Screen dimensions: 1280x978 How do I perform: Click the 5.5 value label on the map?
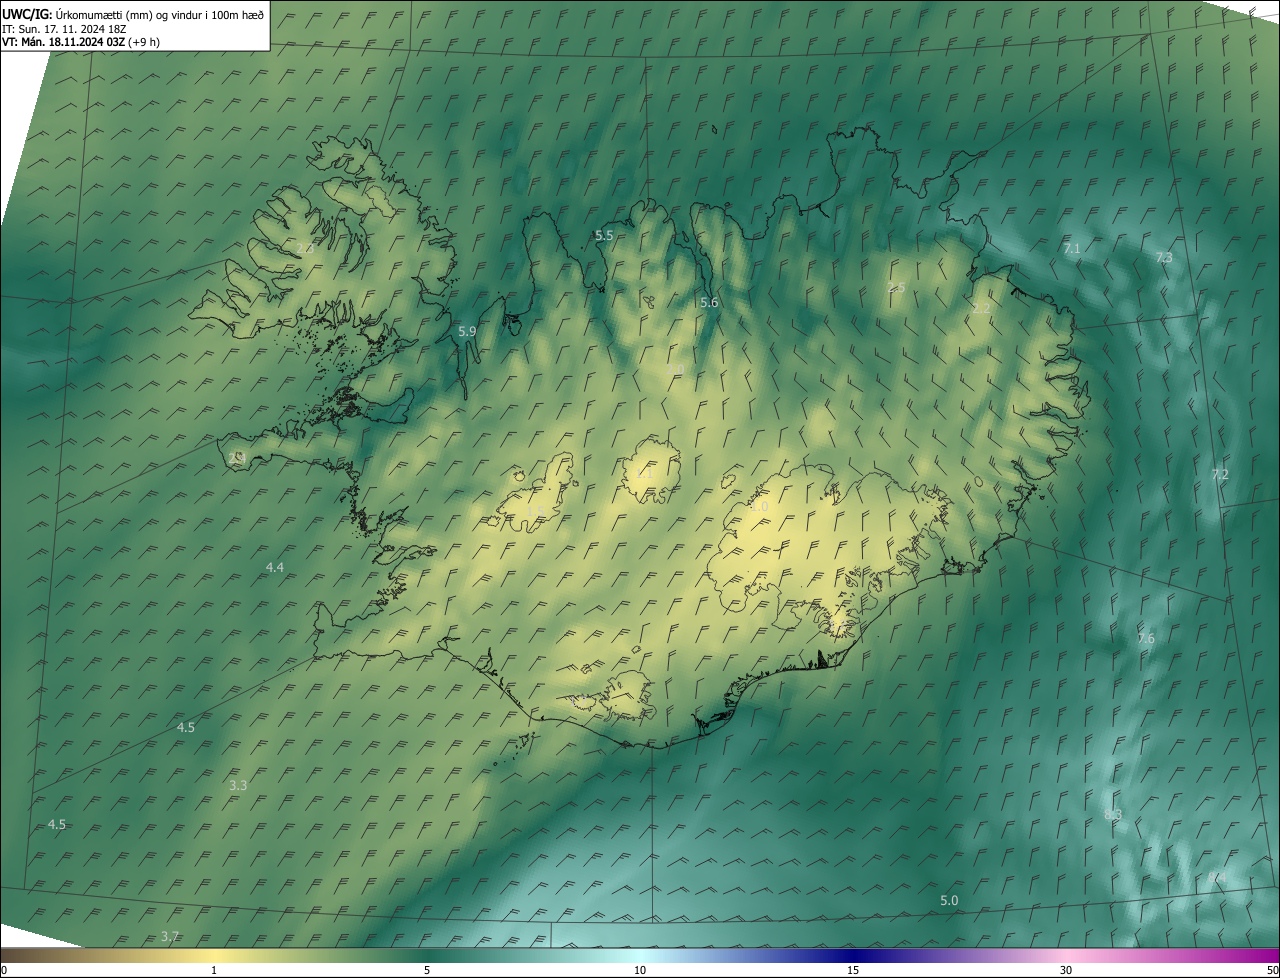604,235
